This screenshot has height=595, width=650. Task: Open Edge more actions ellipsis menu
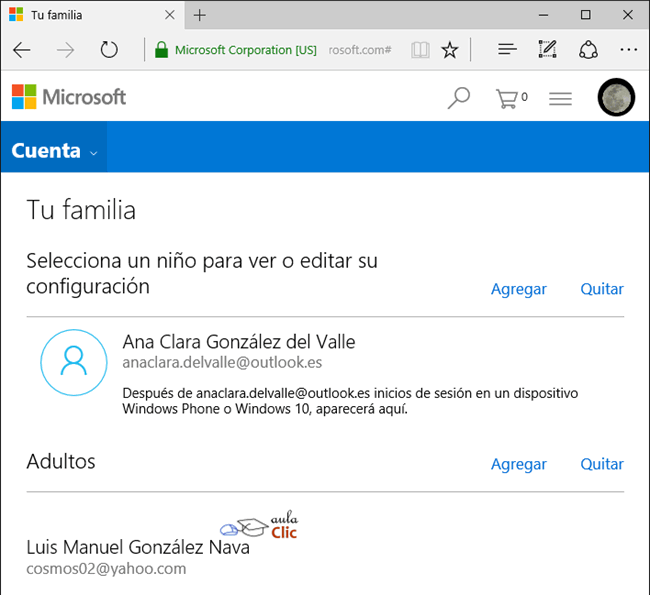click(x=628, y=49)
